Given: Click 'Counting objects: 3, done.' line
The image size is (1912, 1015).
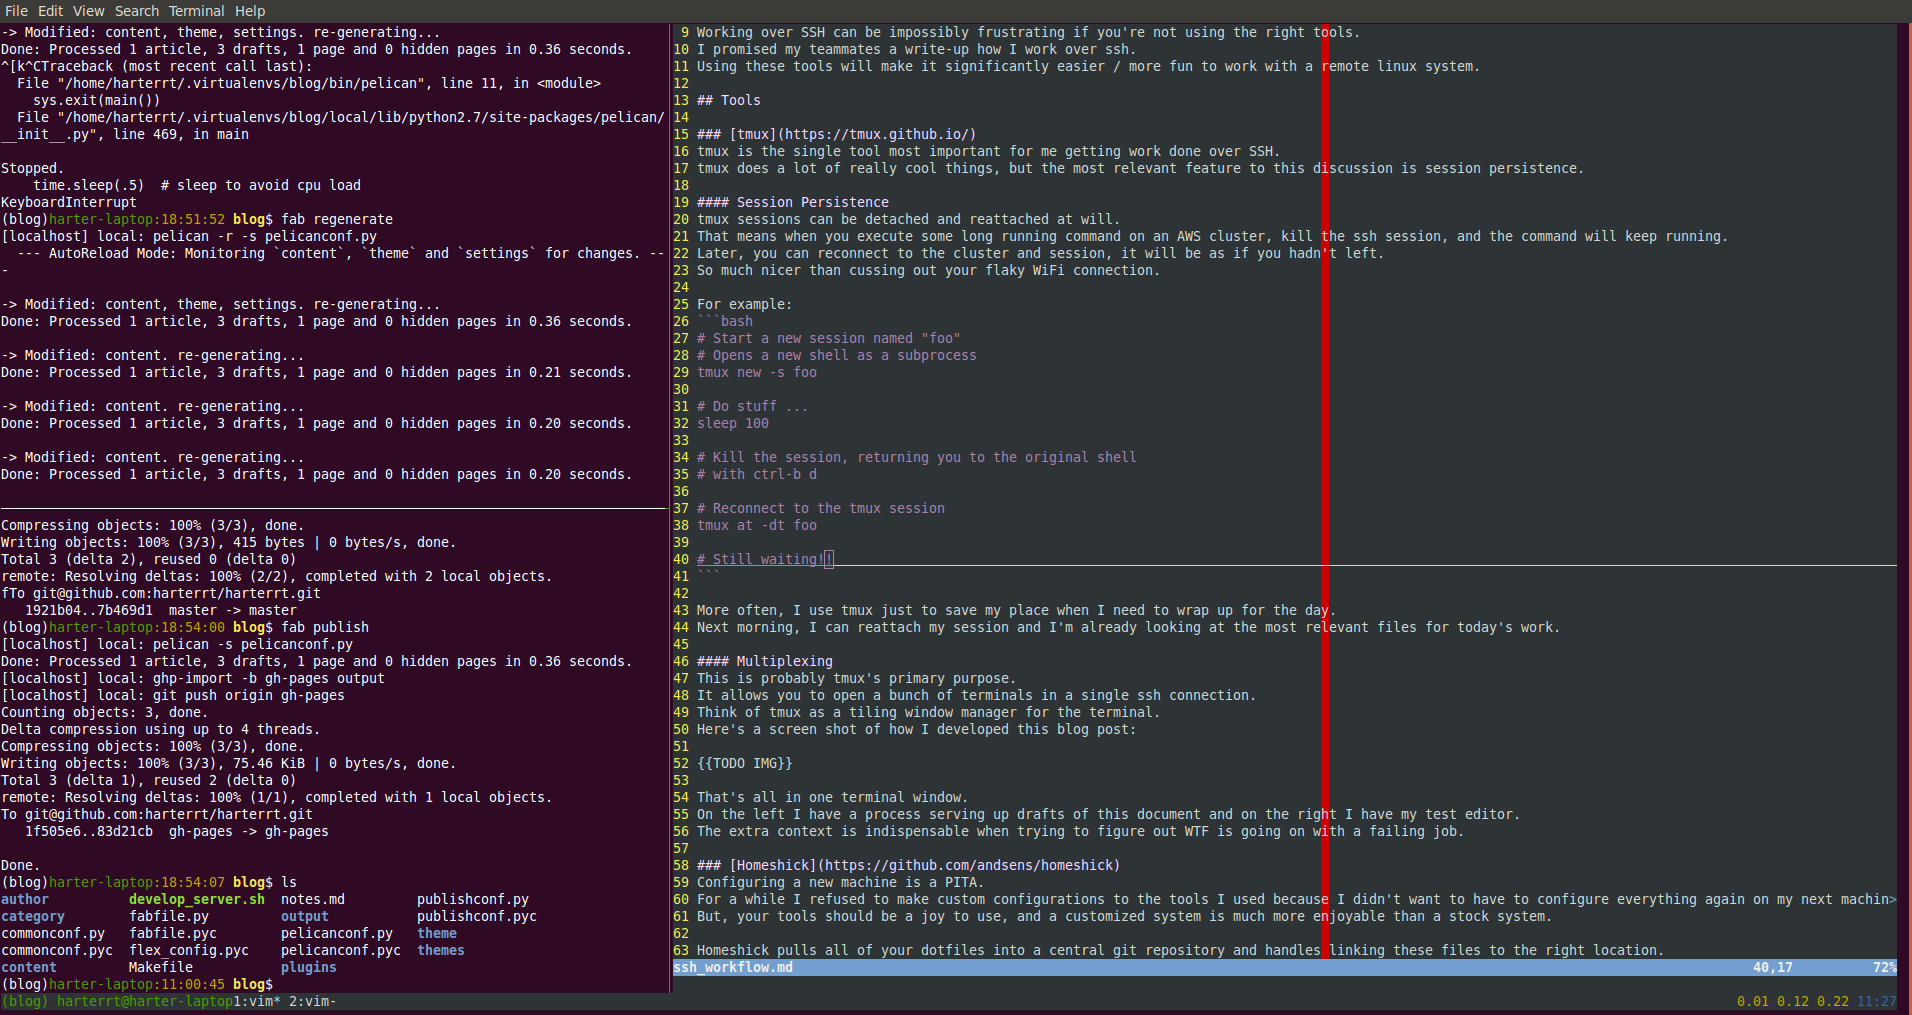Looking at the screenshot, I should tap(105, 712).
